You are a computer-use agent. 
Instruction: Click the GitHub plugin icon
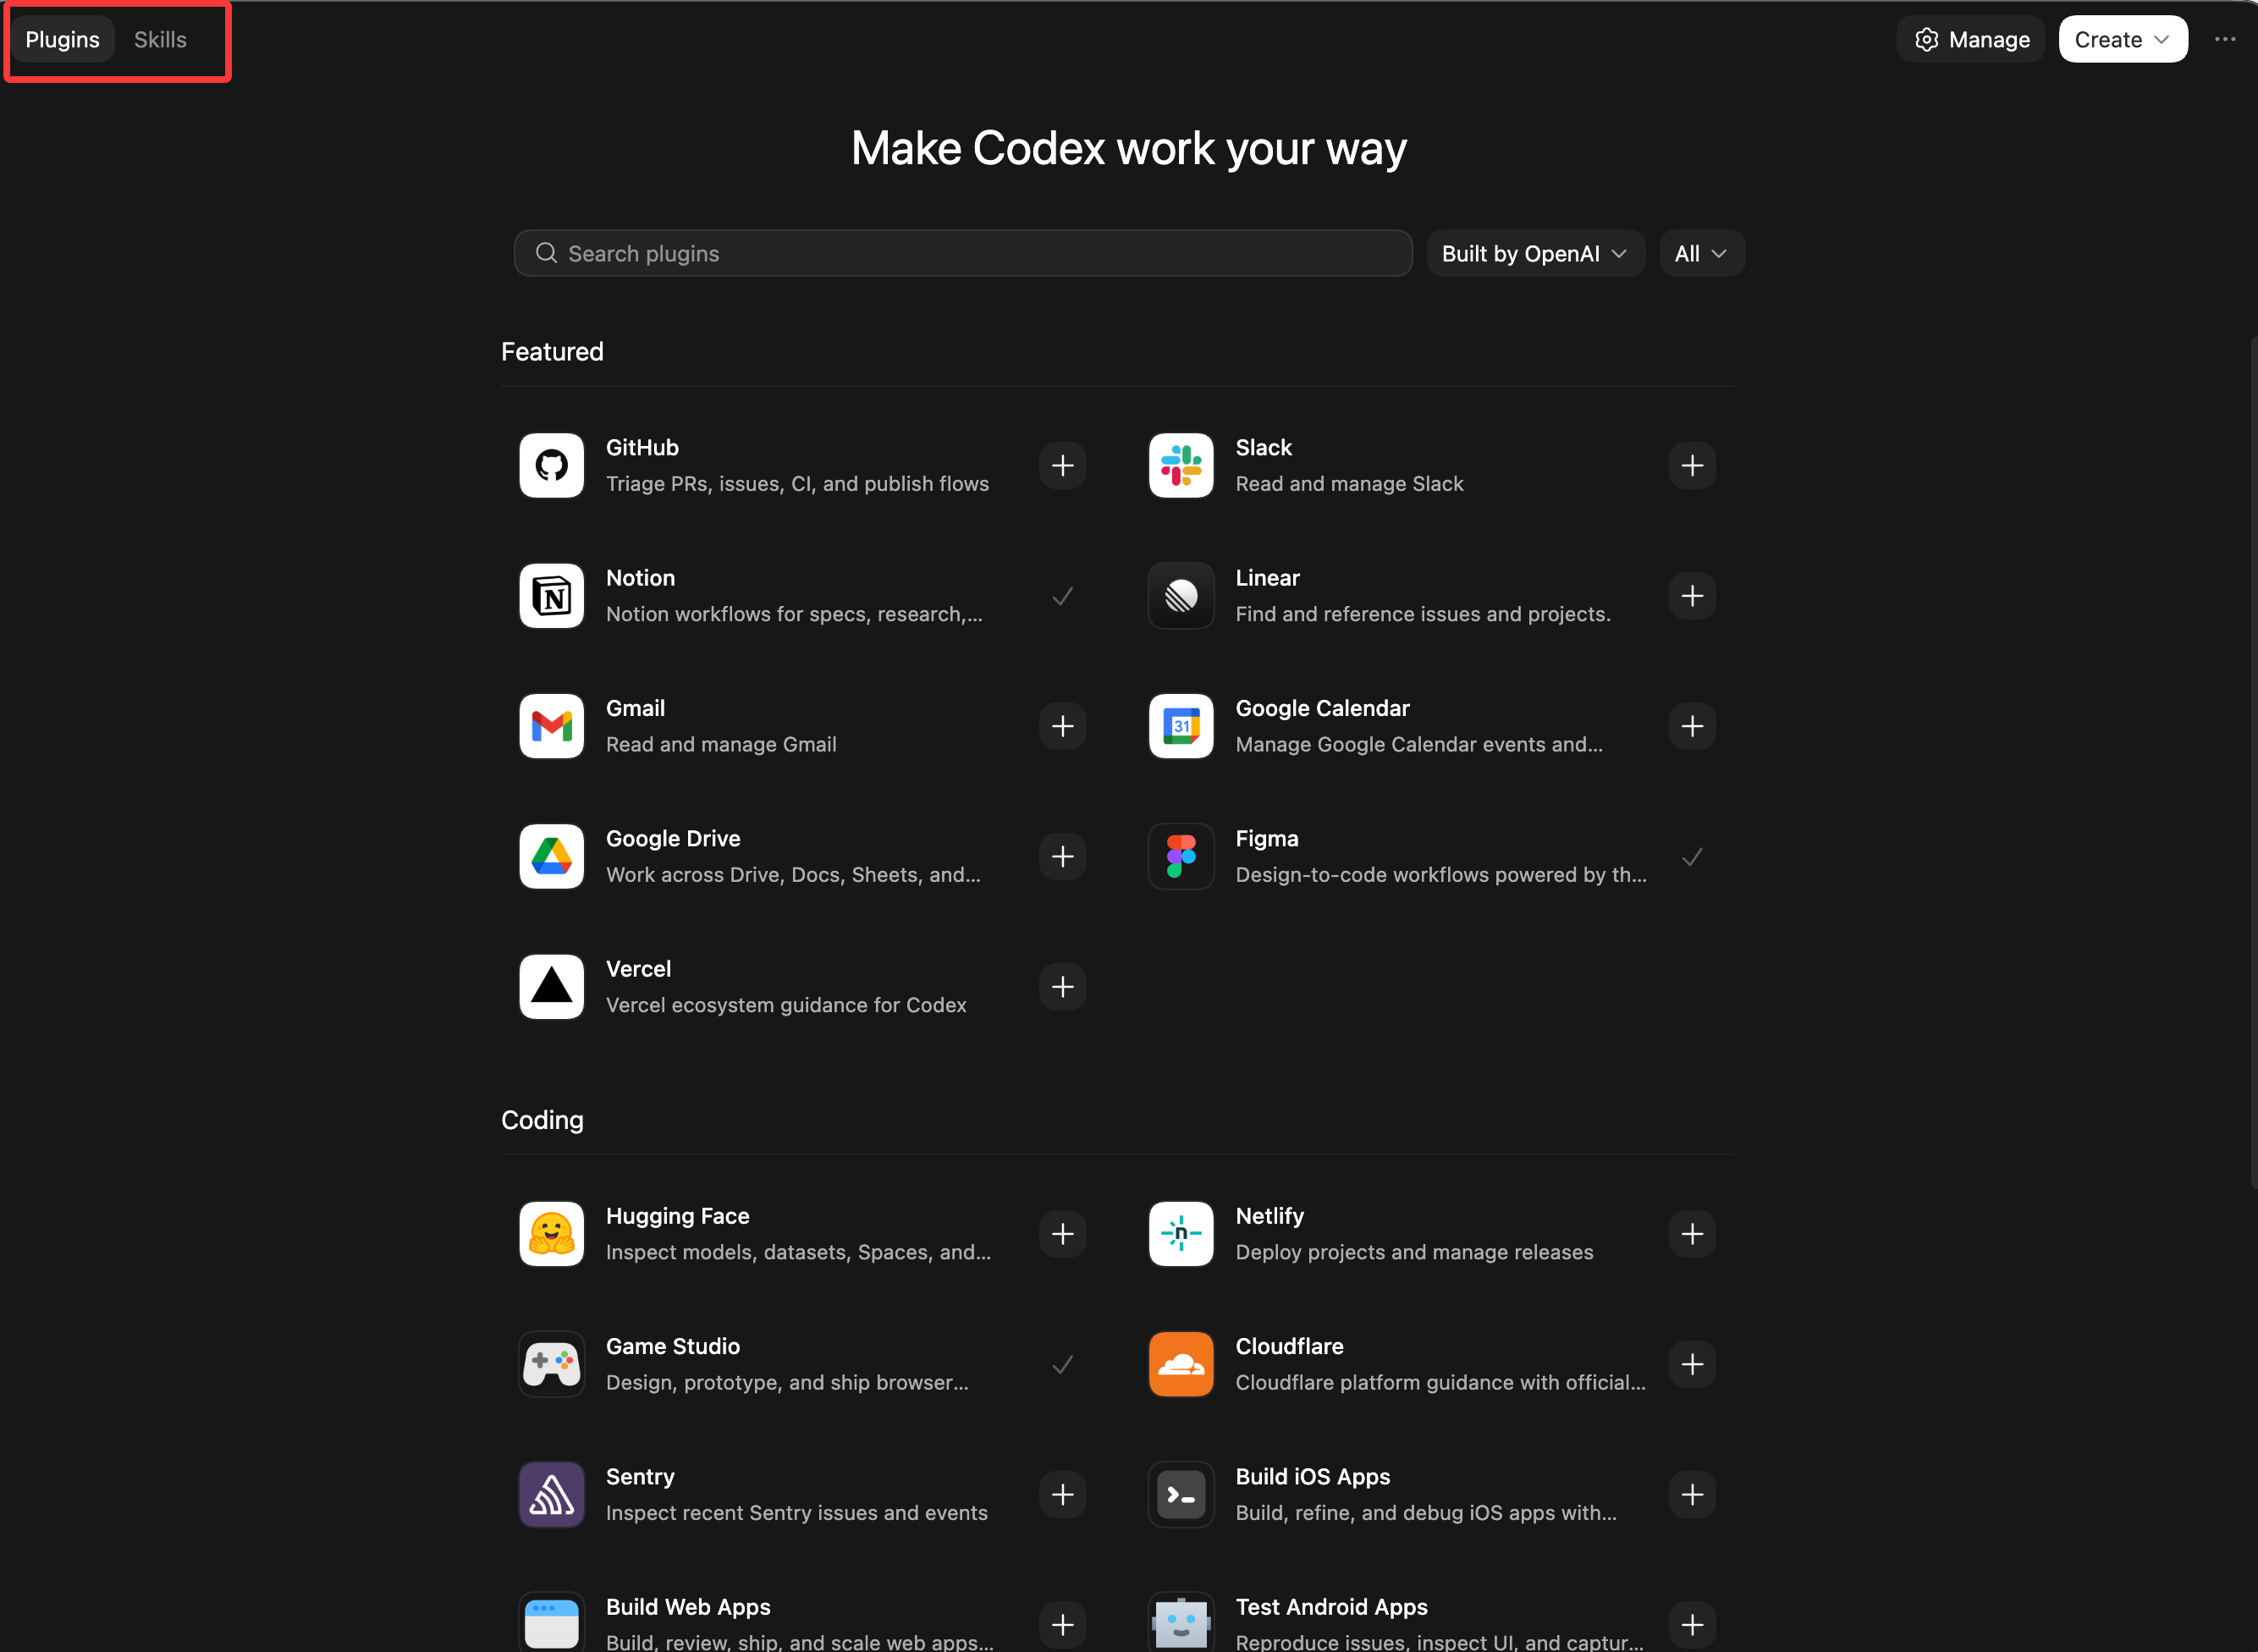coord(551,465)
